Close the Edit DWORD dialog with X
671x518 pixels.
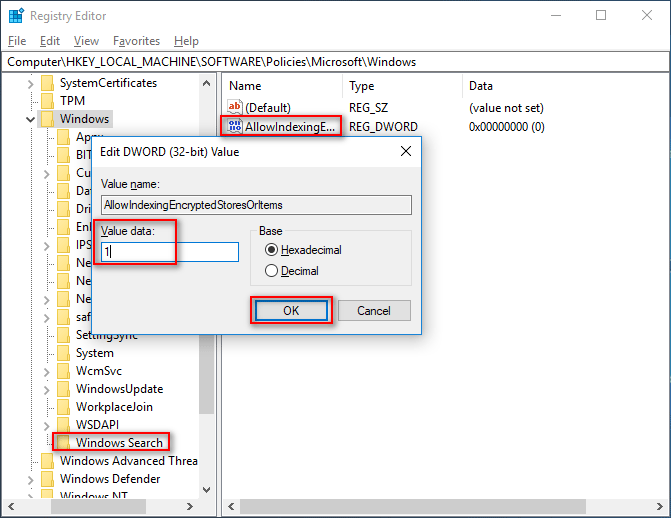click(406, 151)
